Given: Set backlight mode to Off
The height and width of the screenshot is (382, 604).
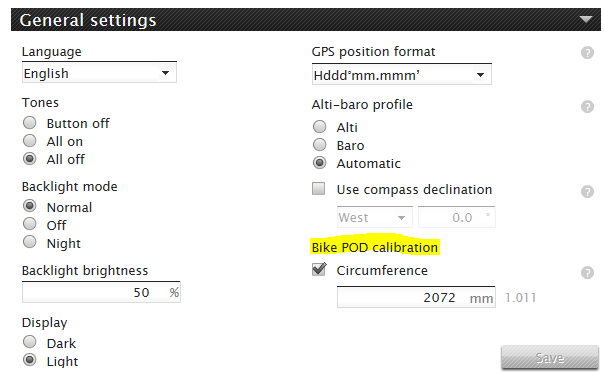Looking at the screenshot, I should pyautogui.click(x=30, y=224).
